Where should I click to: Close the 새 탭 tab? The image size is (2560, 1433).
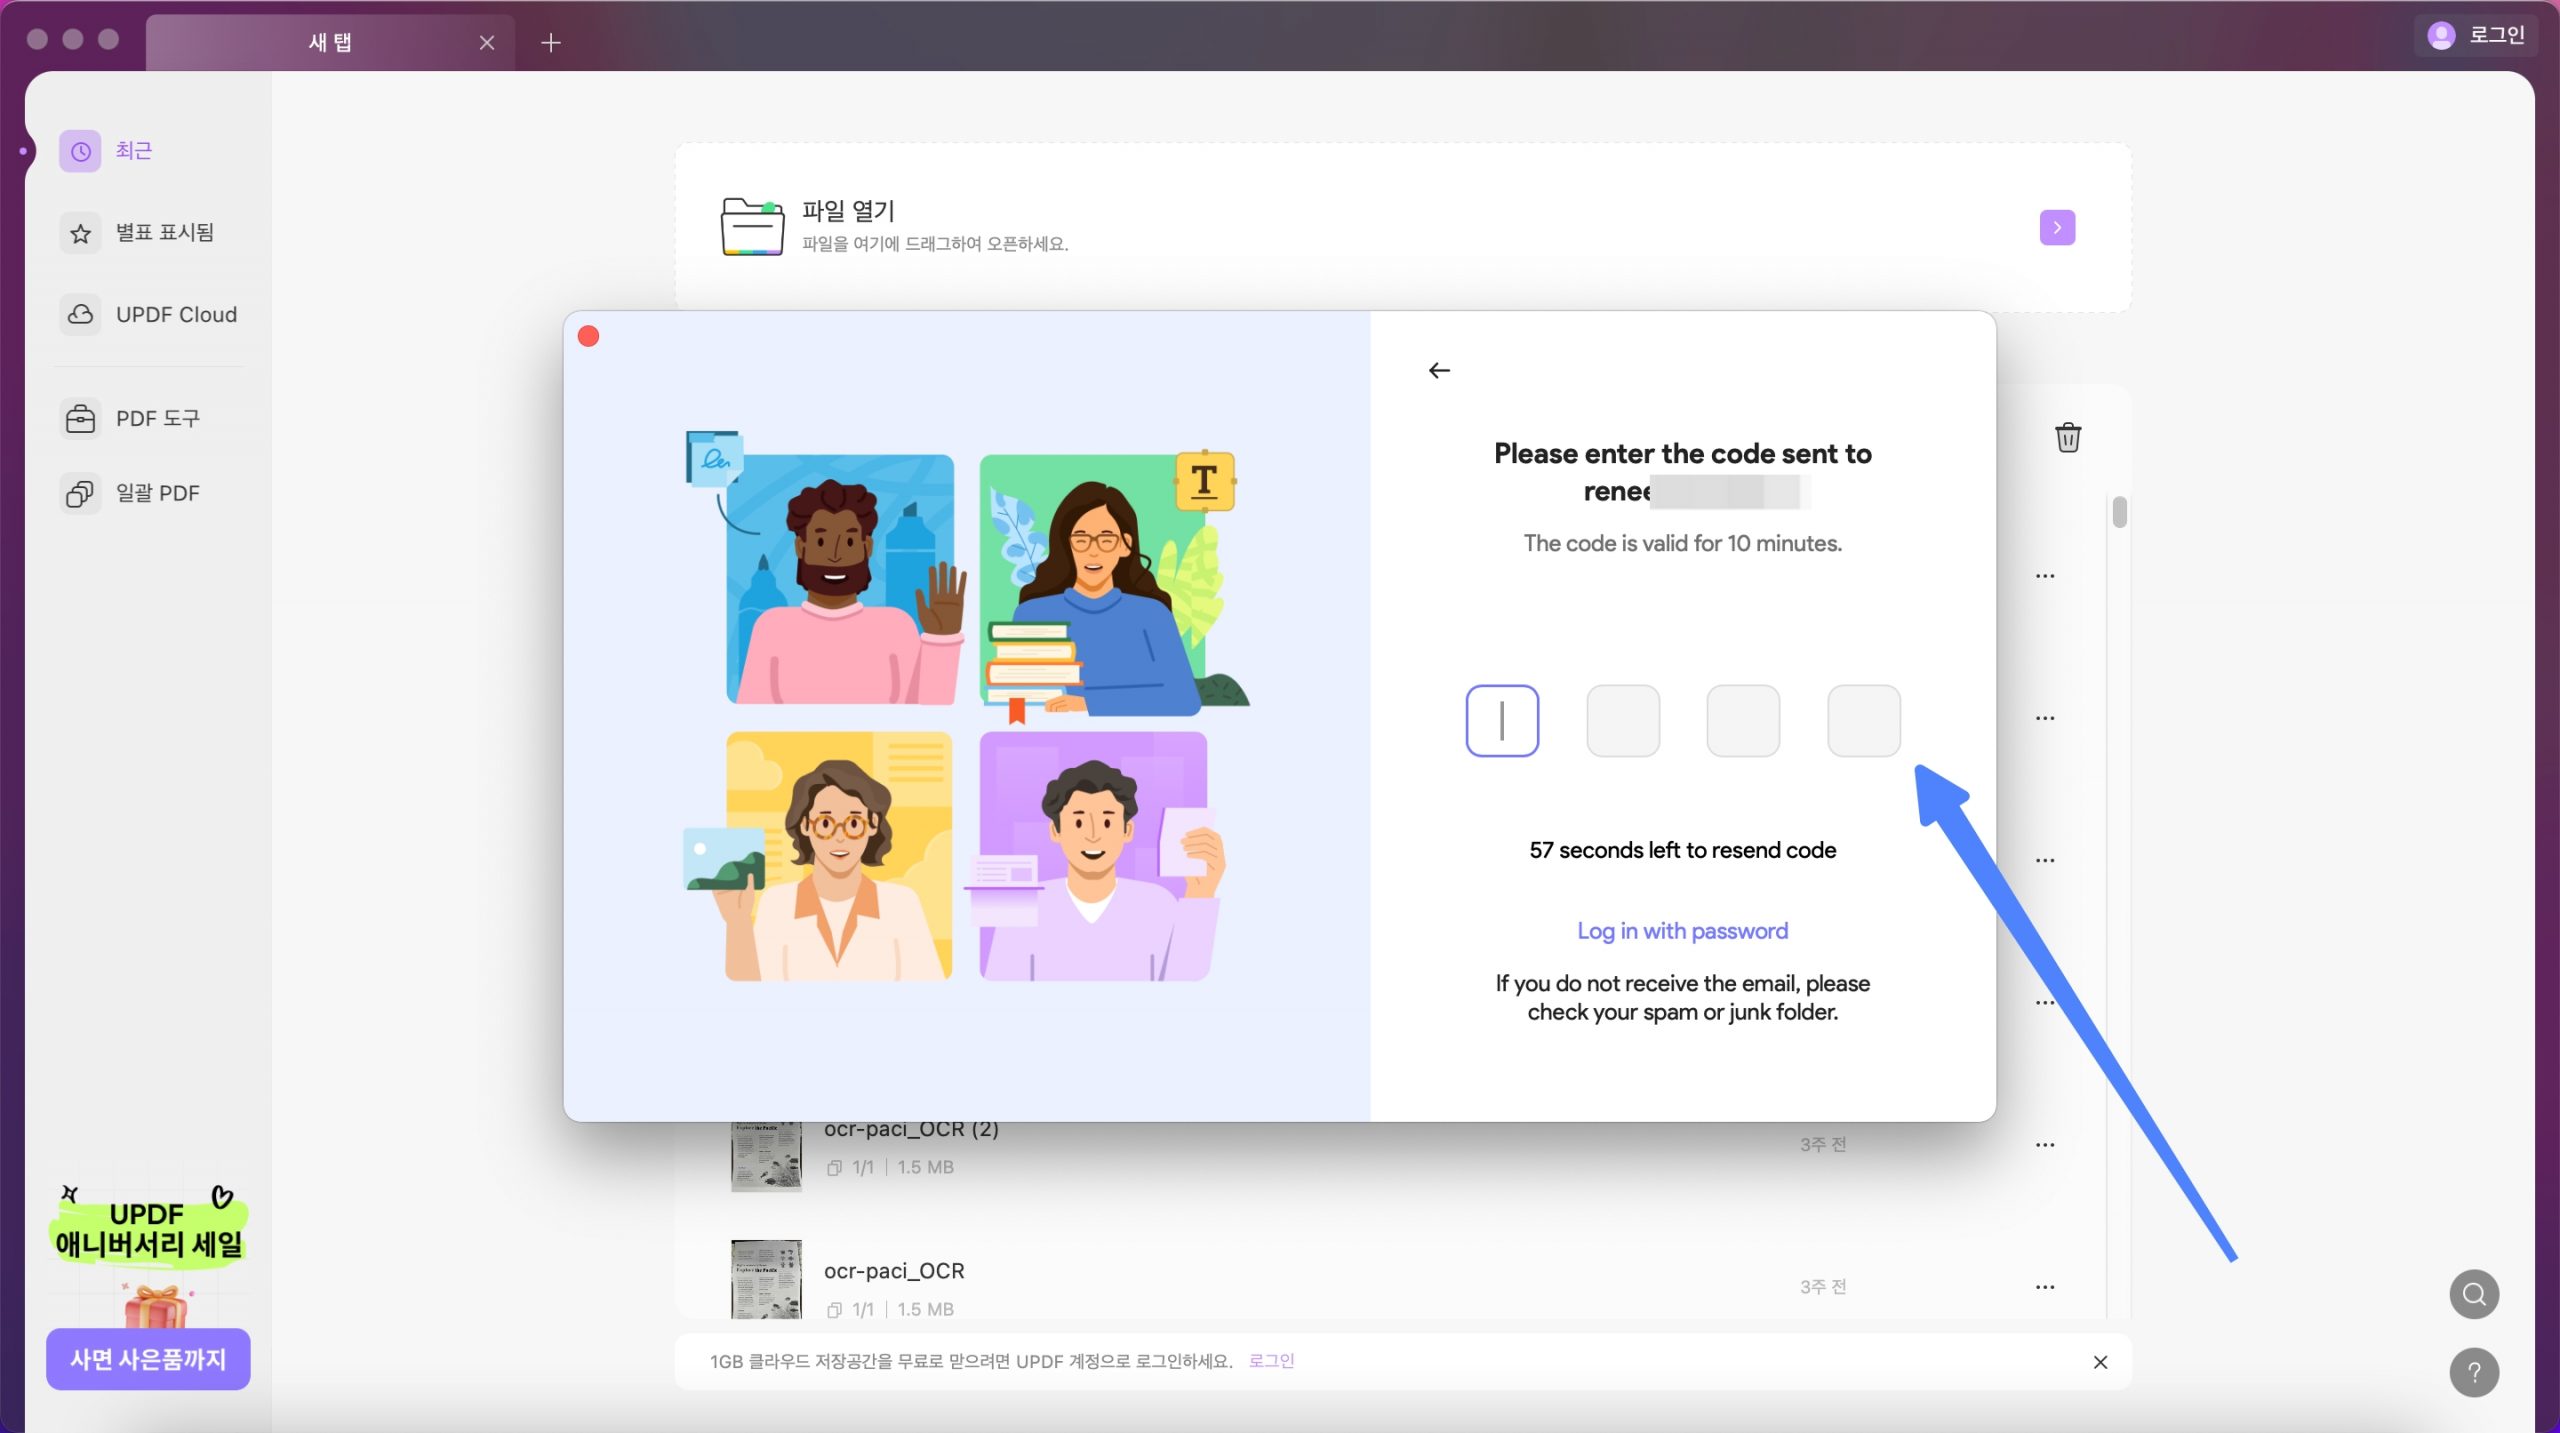487,43
